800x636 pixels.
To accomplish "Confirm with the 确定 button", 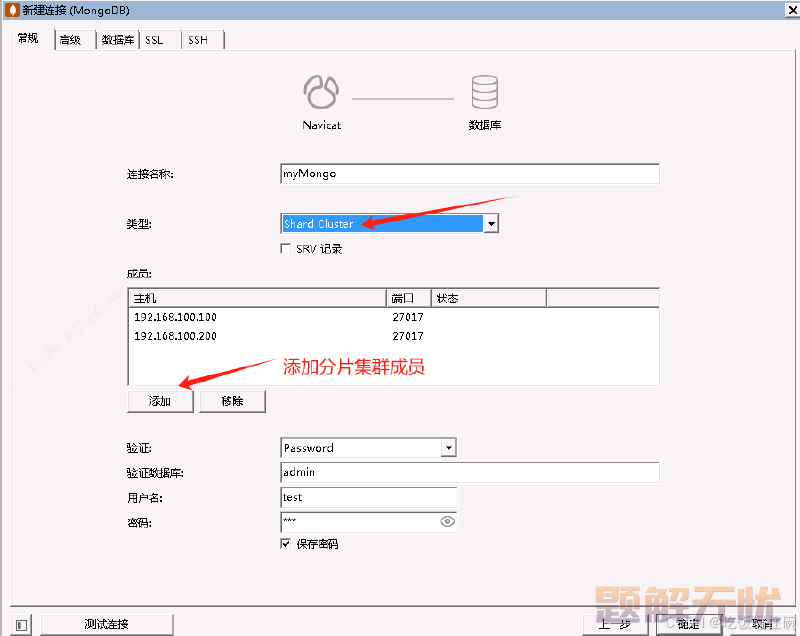I will point(689,624).
